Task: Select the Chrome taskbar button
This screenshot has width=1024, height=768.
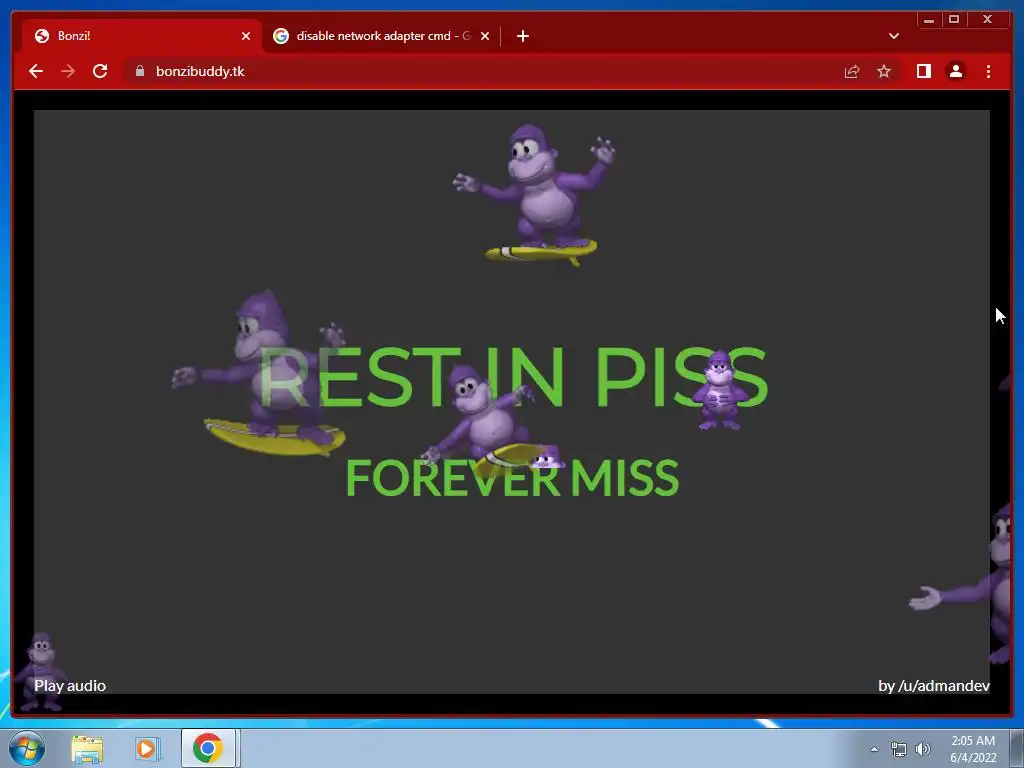Action: [x=208, y=748]
